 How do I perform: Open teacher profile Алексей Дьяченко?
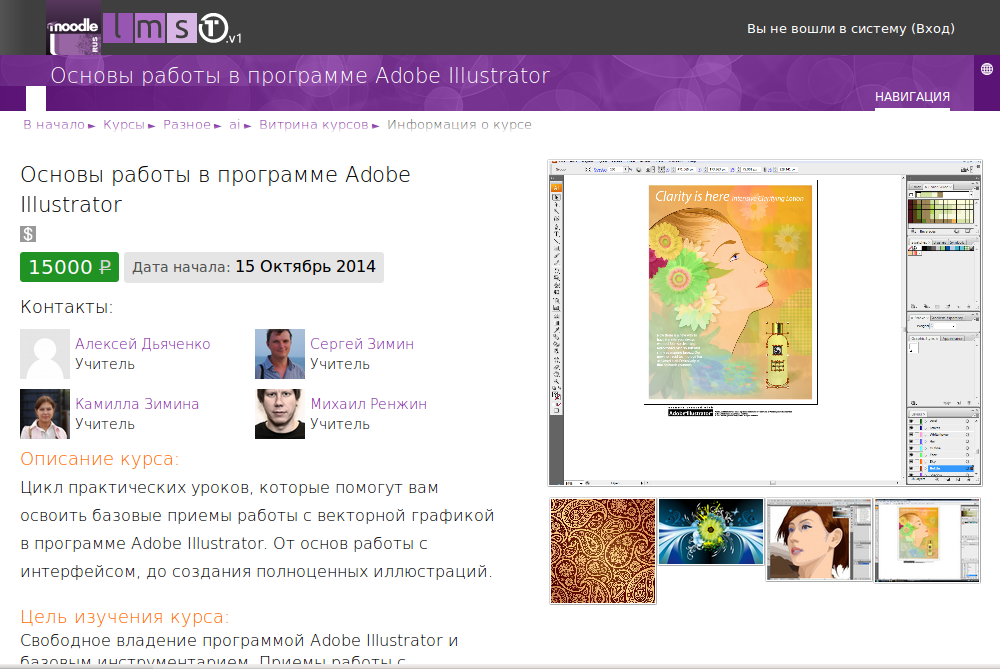pyautogui.click(x=143, y=344)
